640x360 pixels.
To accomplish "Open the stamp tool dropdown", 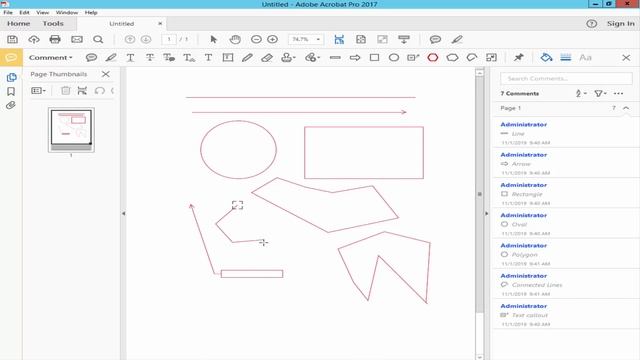I will coord(288,58).
